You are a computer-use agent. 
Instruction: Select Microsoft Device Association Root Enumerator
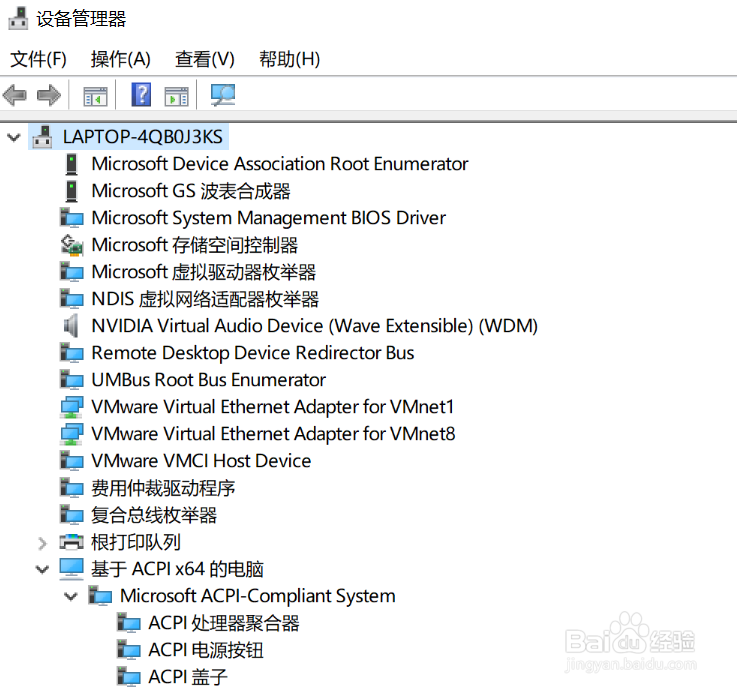coord(280,164)
